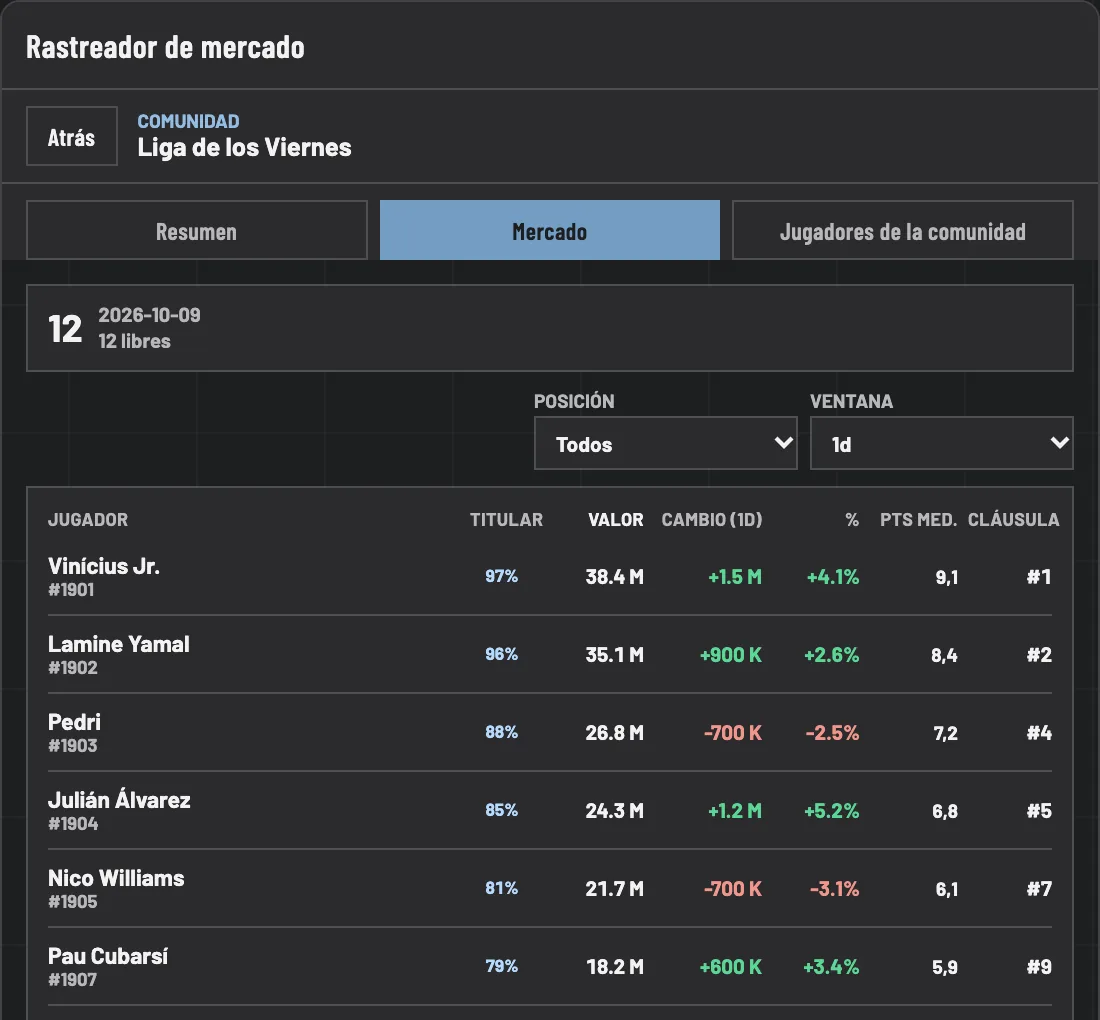1100x1020 pixels.
Task: Click the #4 cláusula rank
Action: click(1039, 732)
